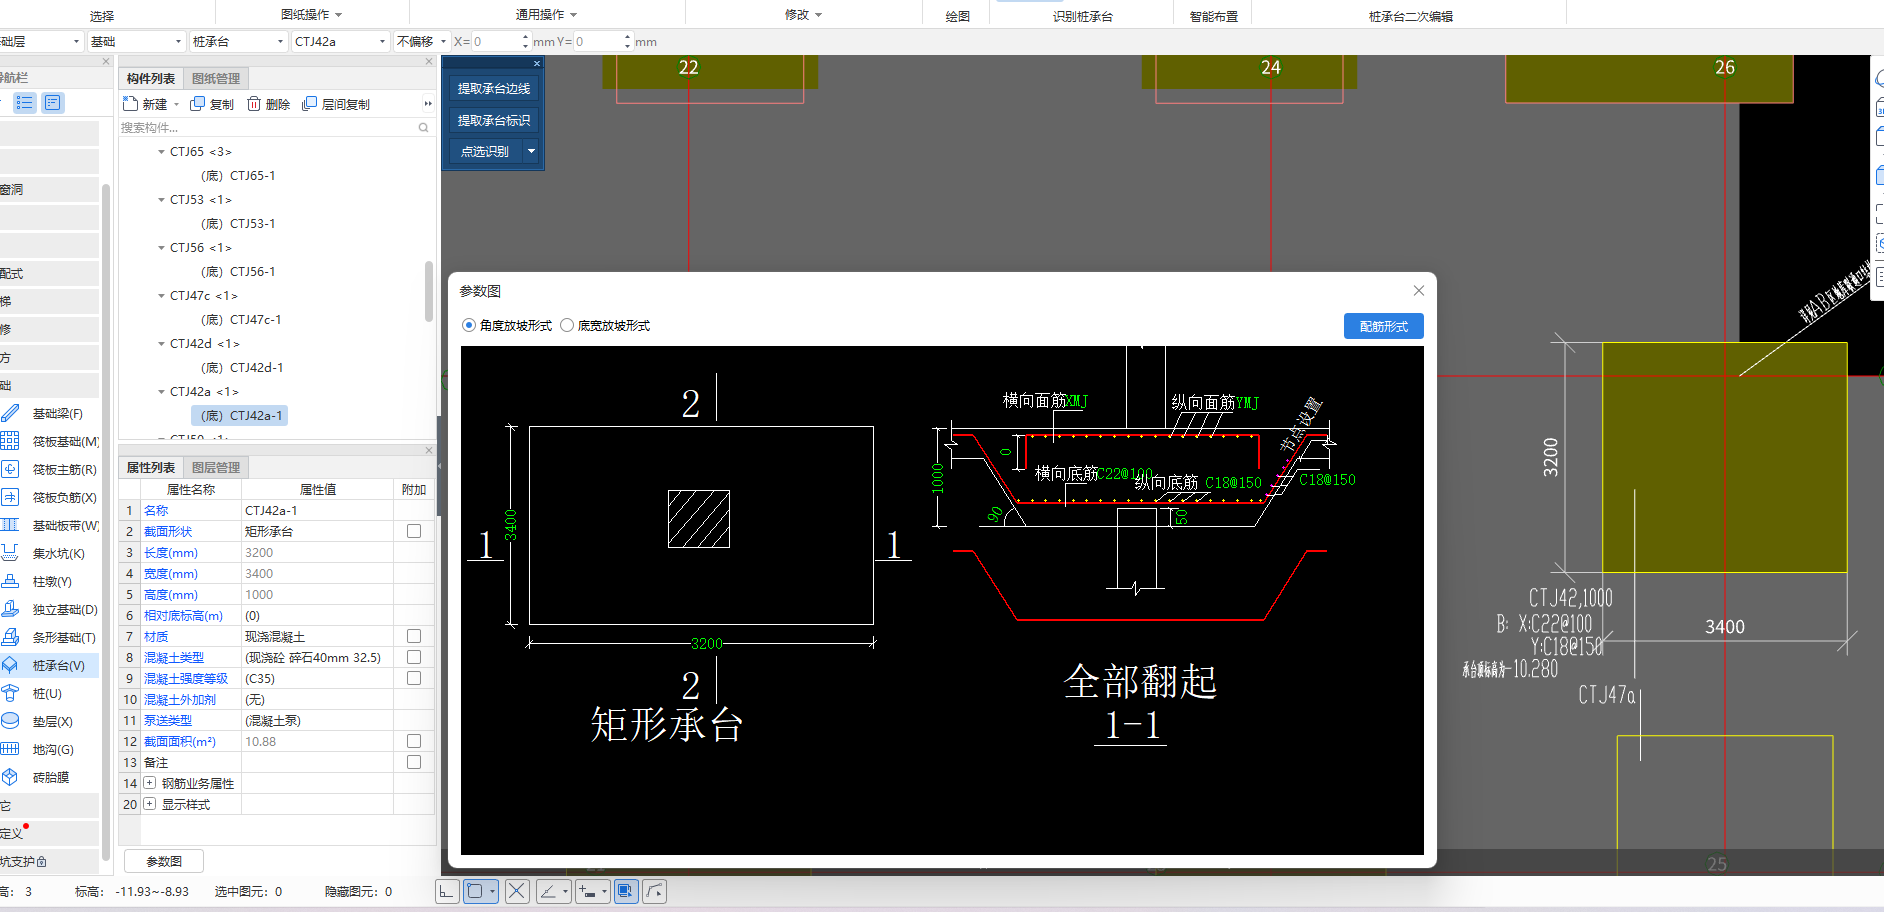Collapse the CTJ65 <3> tree node
Image resolution: width=1884 pixels, height=912 pixels.
click(x=161, y=152)
